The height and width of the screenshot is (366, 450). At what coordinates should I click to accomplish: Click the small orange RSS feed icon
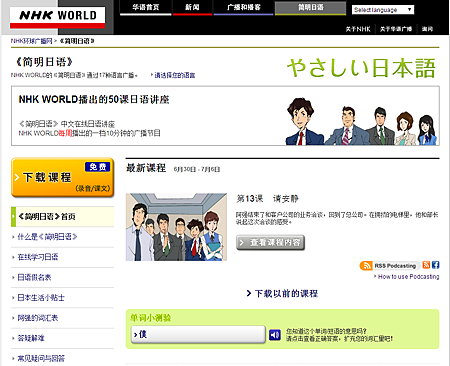coord(426,265)
